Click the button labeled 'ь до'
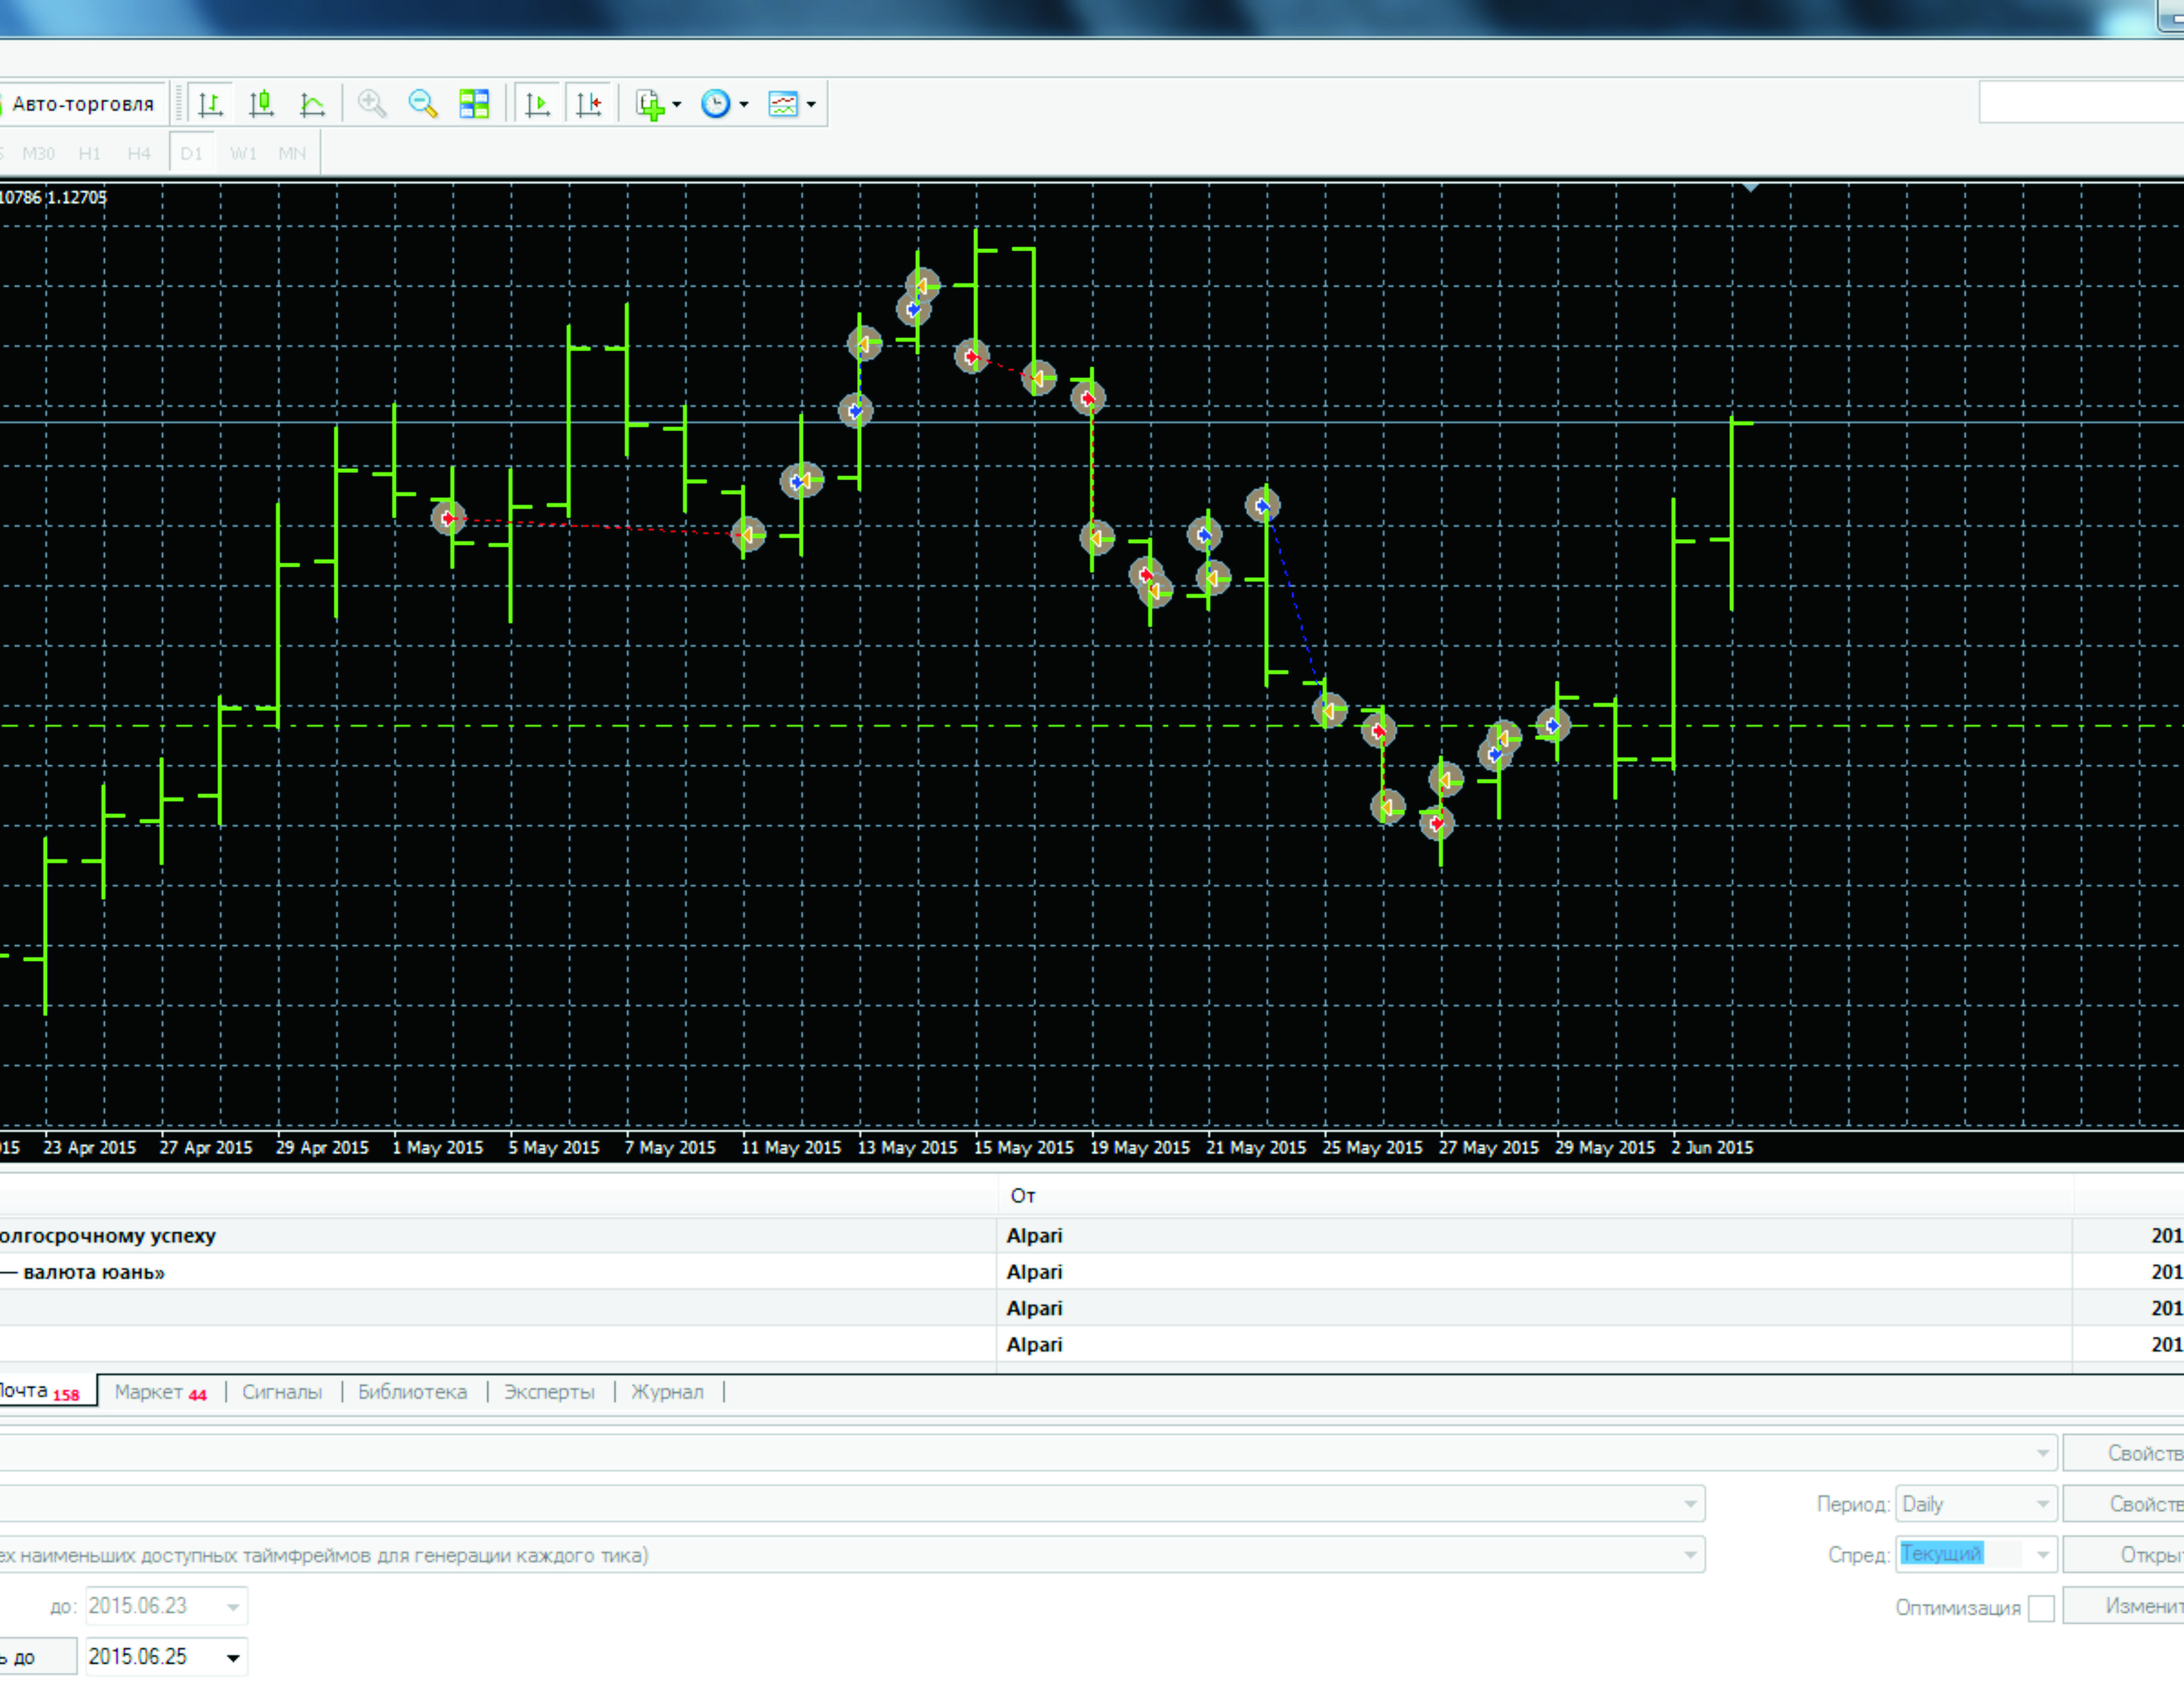The image size is (2184, 1695). [x=38, y=1657]
